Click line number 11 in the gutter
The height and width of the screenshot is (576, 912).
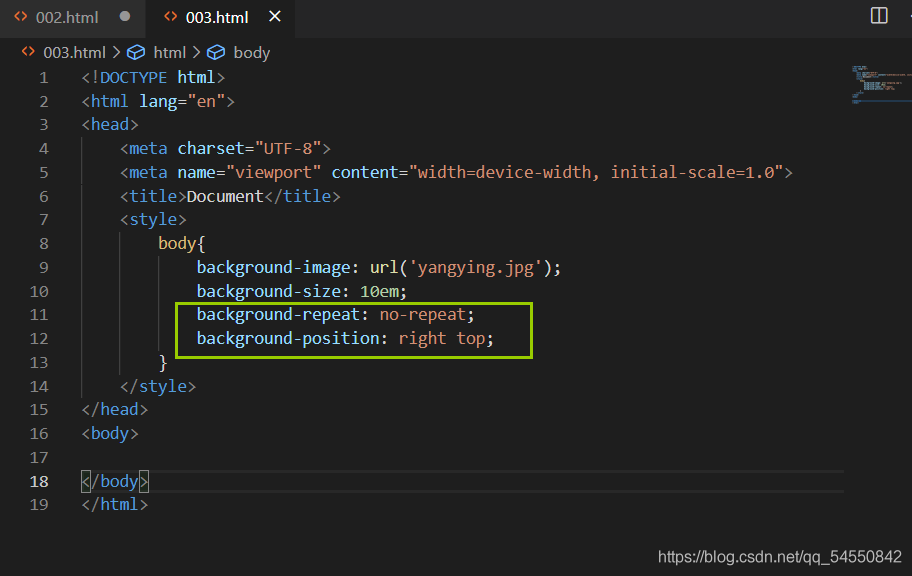(x=39, y=315)
